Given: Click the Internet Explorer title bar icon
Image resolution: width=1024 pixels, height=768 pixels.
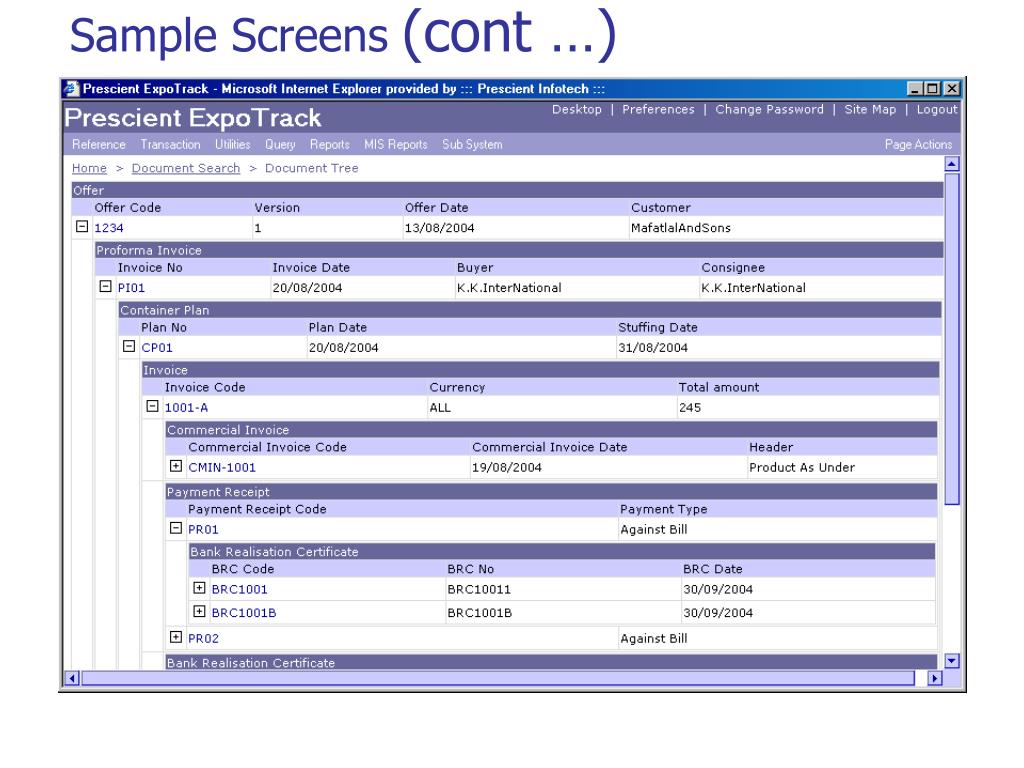Looking at the screenshot, I should click(72, 88).
